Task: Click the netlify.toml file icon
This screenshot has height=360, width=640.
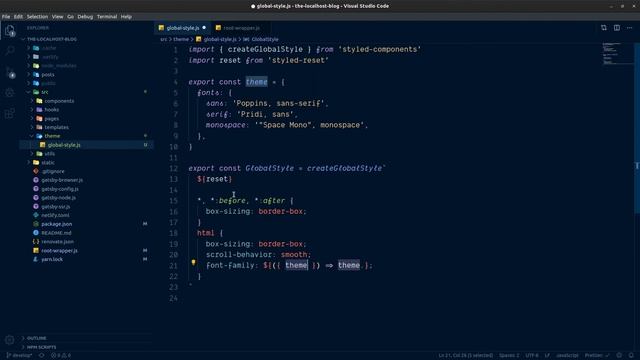Action: coord(36,215)
